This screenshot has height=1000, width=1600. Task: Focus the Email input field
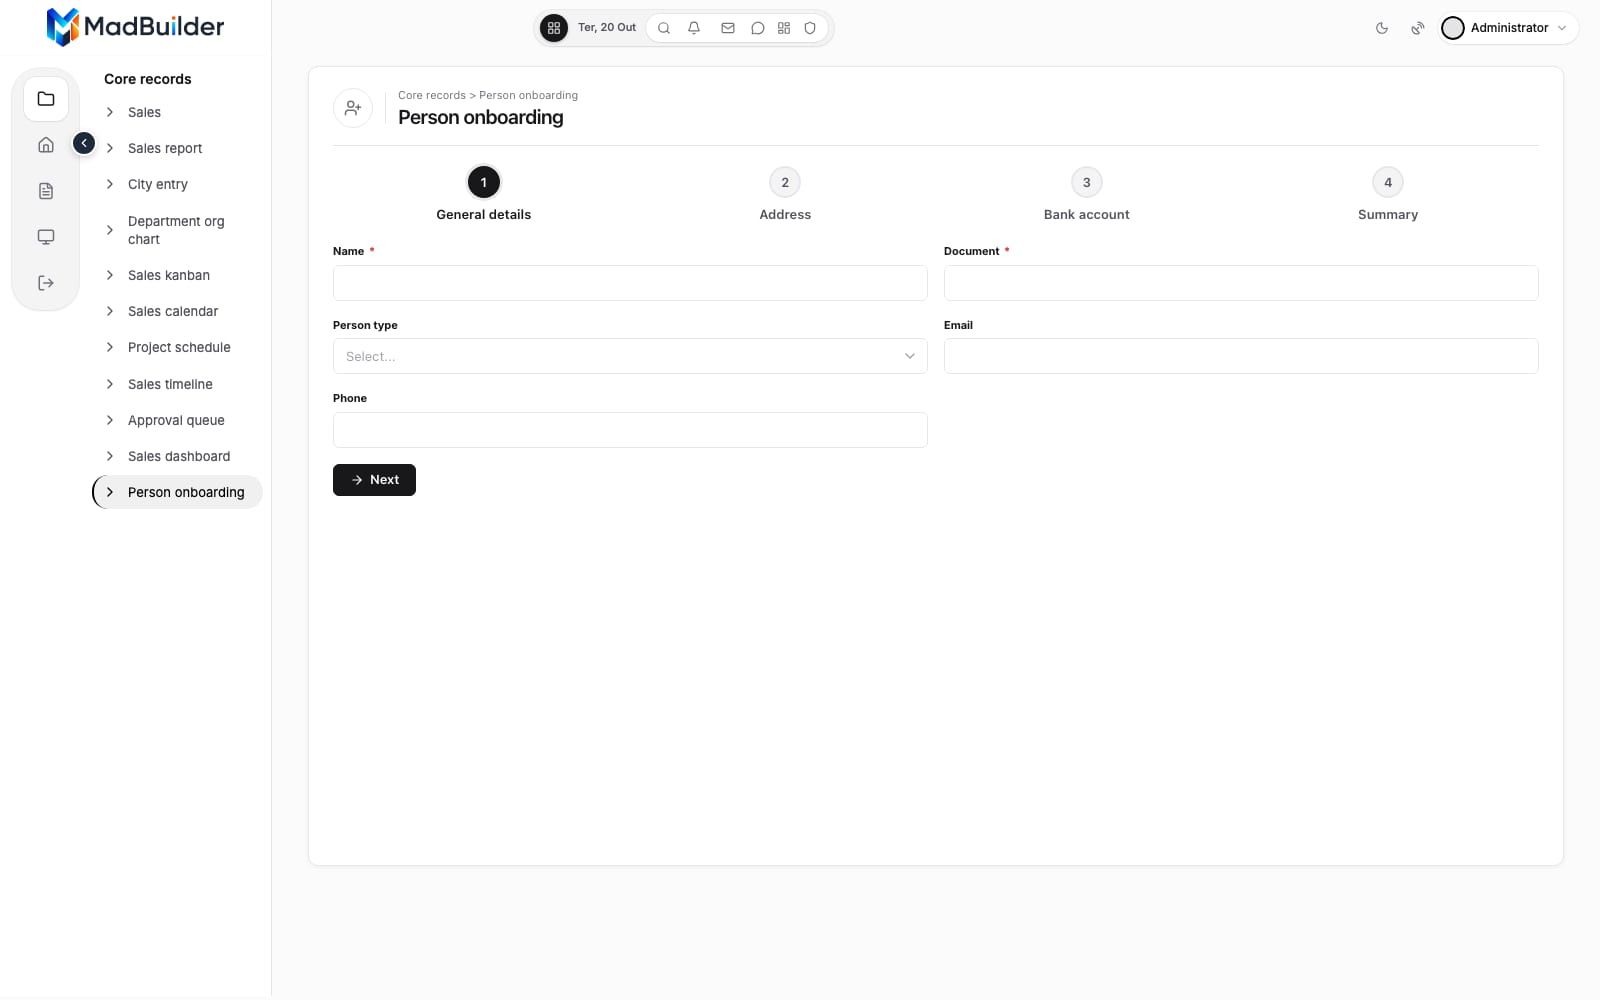(x=1241, y=356)
